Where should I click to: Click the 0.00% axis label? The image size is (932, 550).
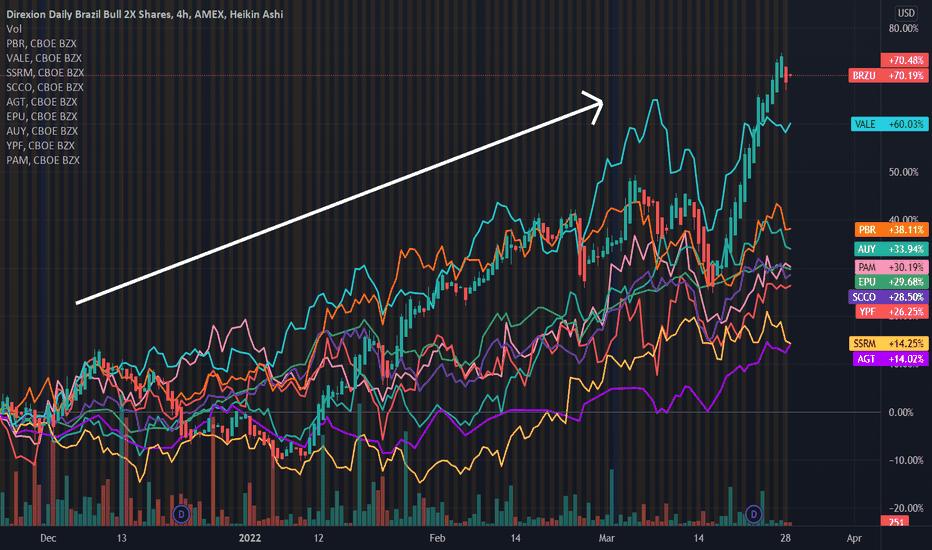(901, 413)
